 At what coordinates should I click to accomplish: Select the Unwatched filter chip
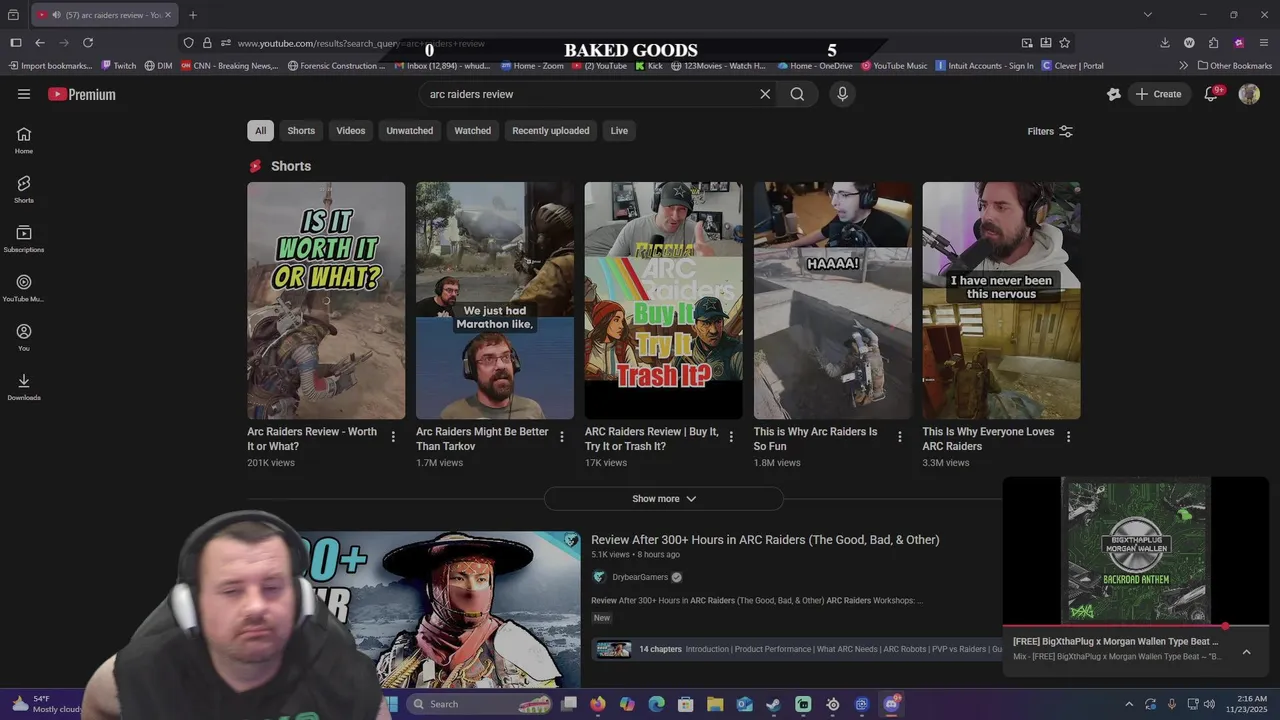coord(410,131)
